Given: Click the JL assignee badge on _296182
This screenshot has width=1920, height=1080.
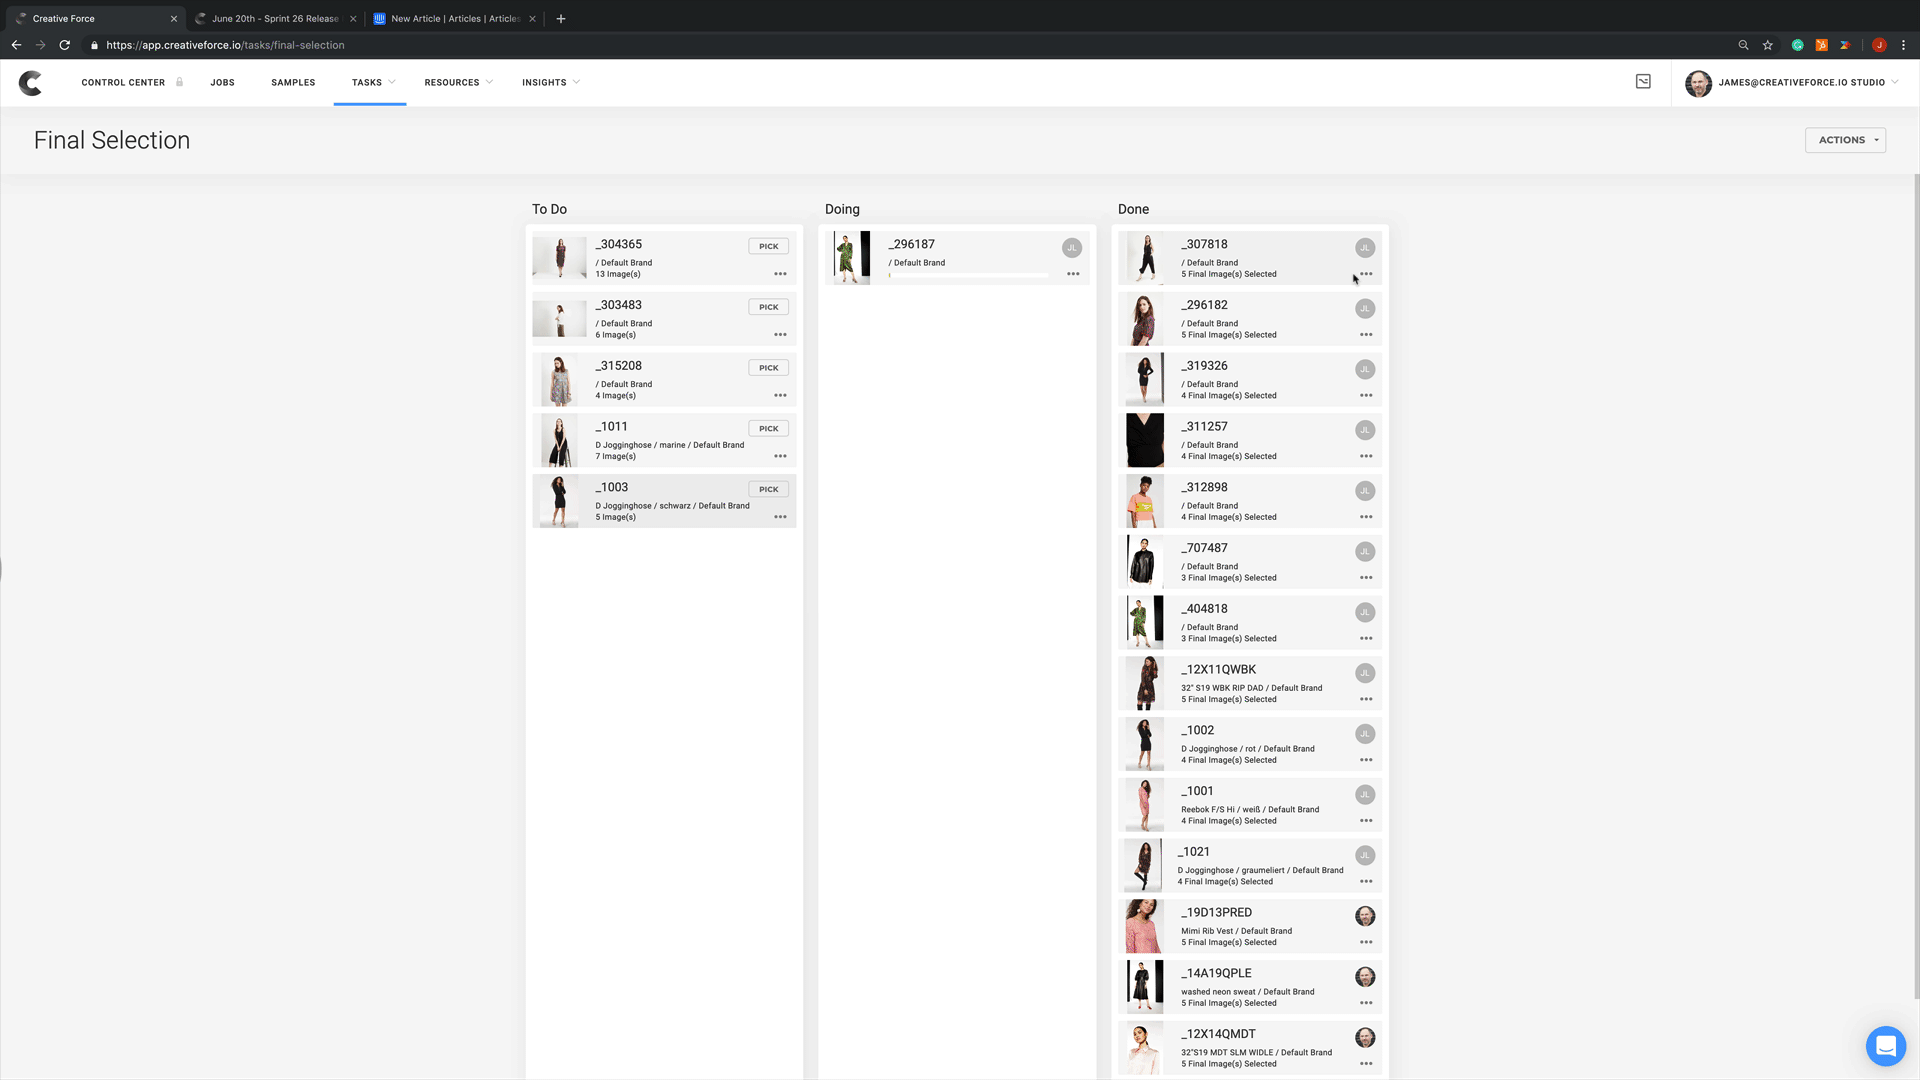Looking at the screenshot, I should coord(1365,309).
